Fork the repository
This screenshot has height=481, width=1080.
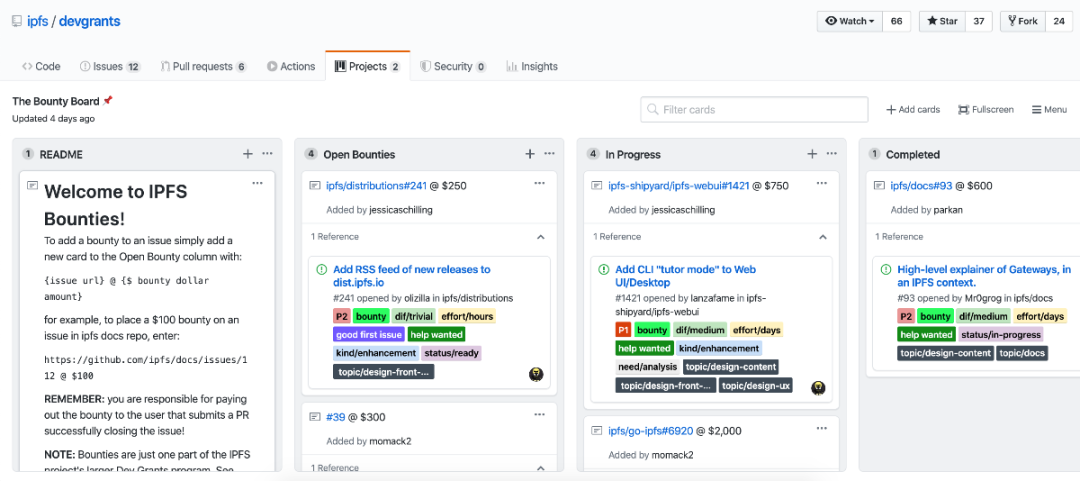[x=1023, y=21]
